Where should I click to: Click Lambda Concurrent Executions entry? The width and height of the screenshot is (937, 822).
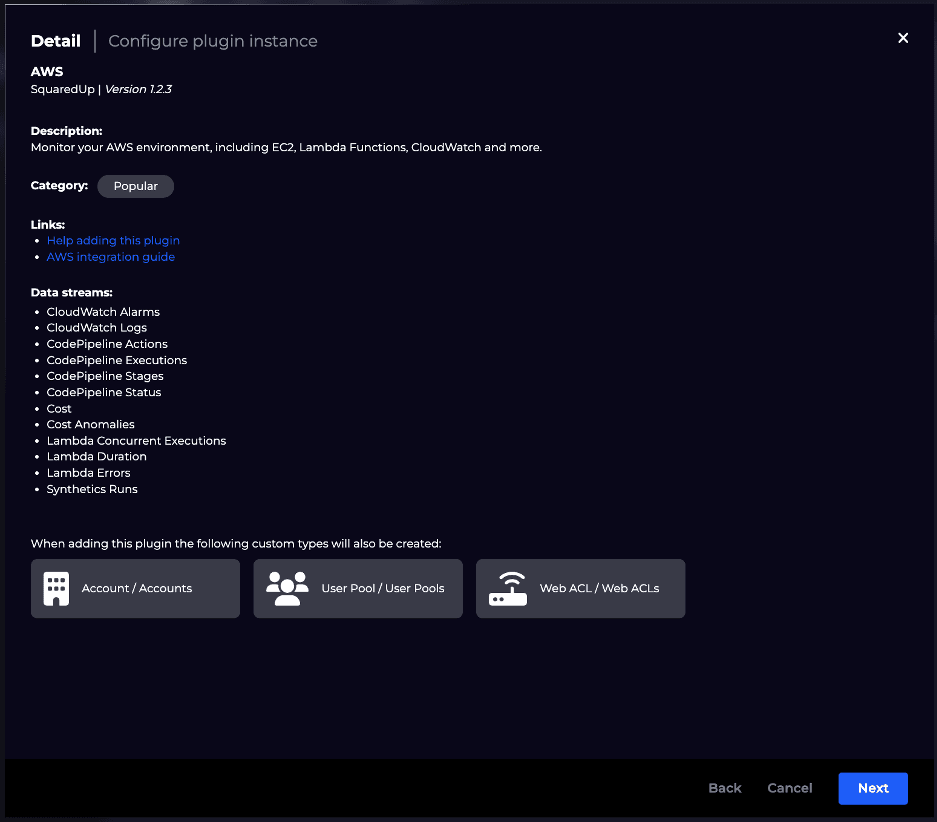click(136, 441)
